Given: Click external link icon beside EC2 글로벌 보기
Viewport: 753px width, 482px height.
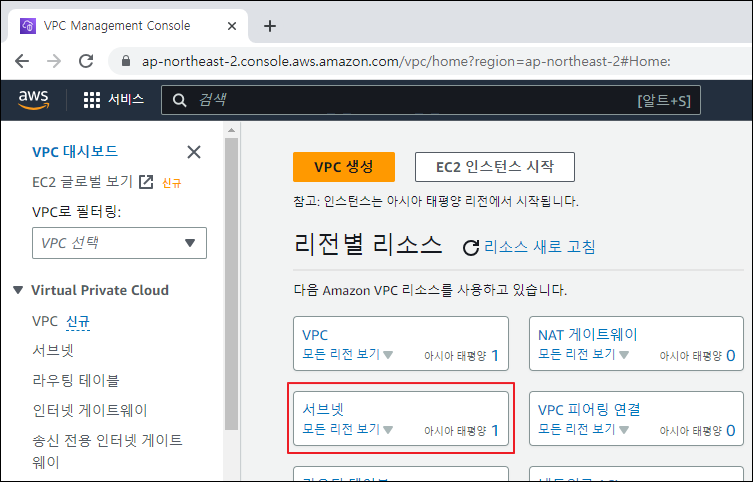Looking at the screenshot, I should [x=146, y=182].
